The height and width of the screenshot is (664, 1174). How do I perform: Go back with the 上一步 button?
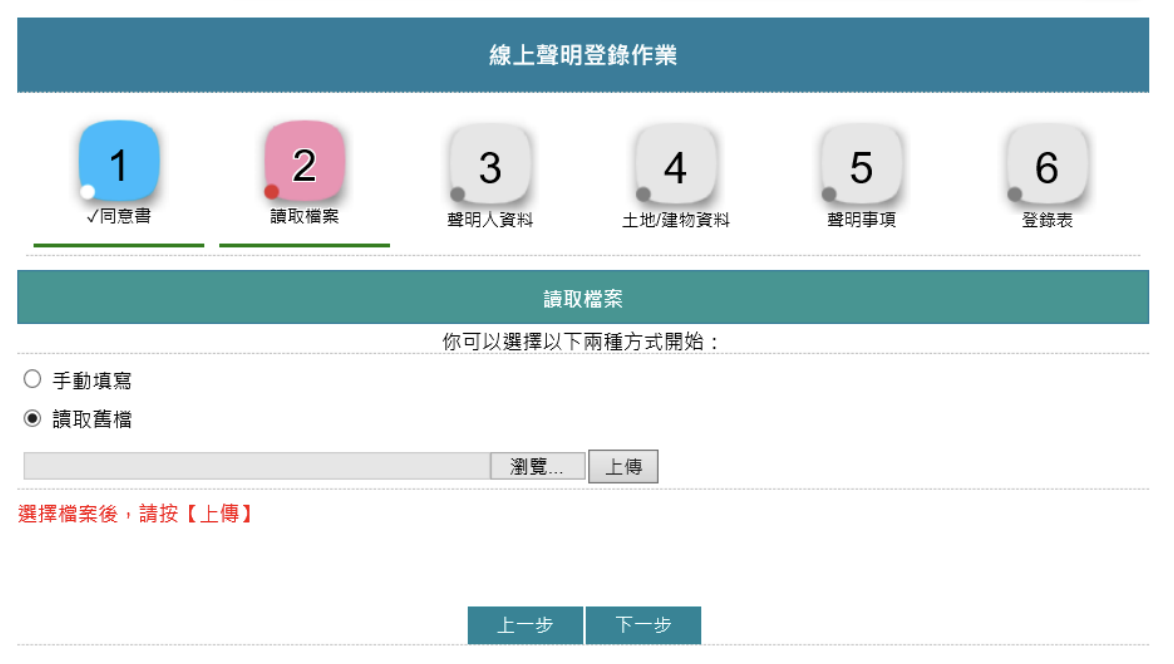[525, 625]
